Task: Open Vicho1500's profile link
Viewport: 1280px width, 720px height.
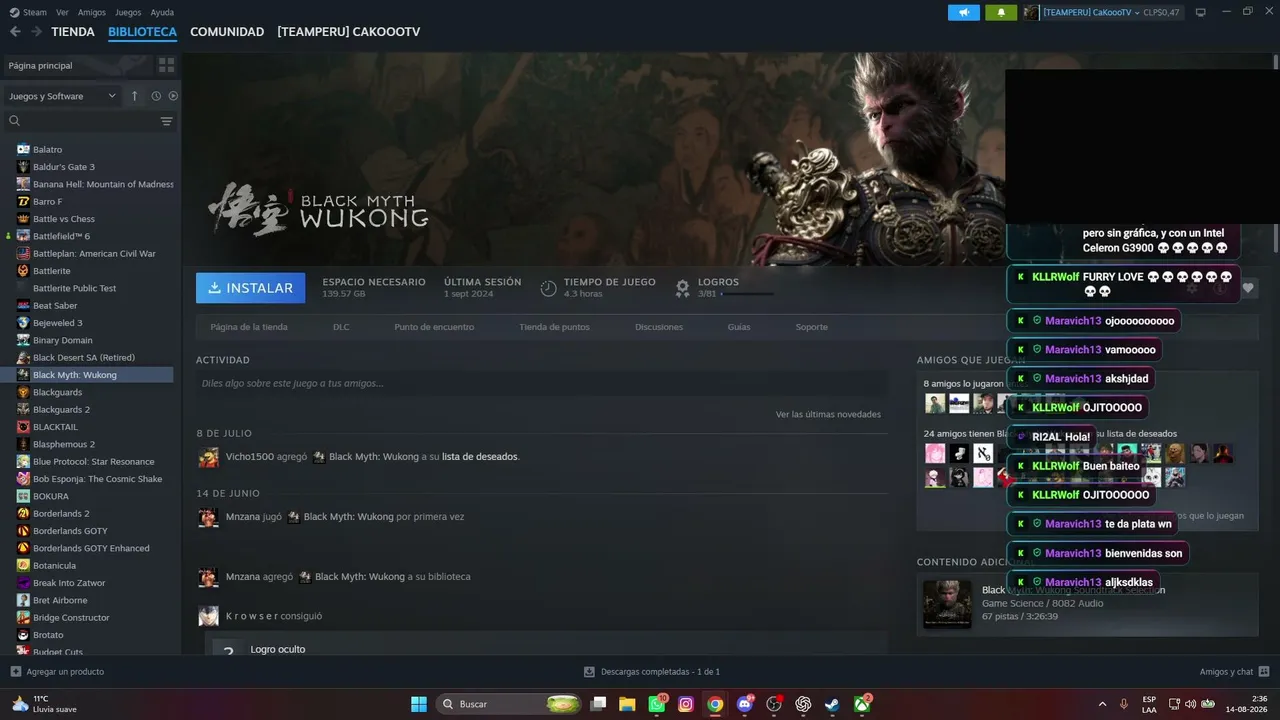Action: point(250,457)
